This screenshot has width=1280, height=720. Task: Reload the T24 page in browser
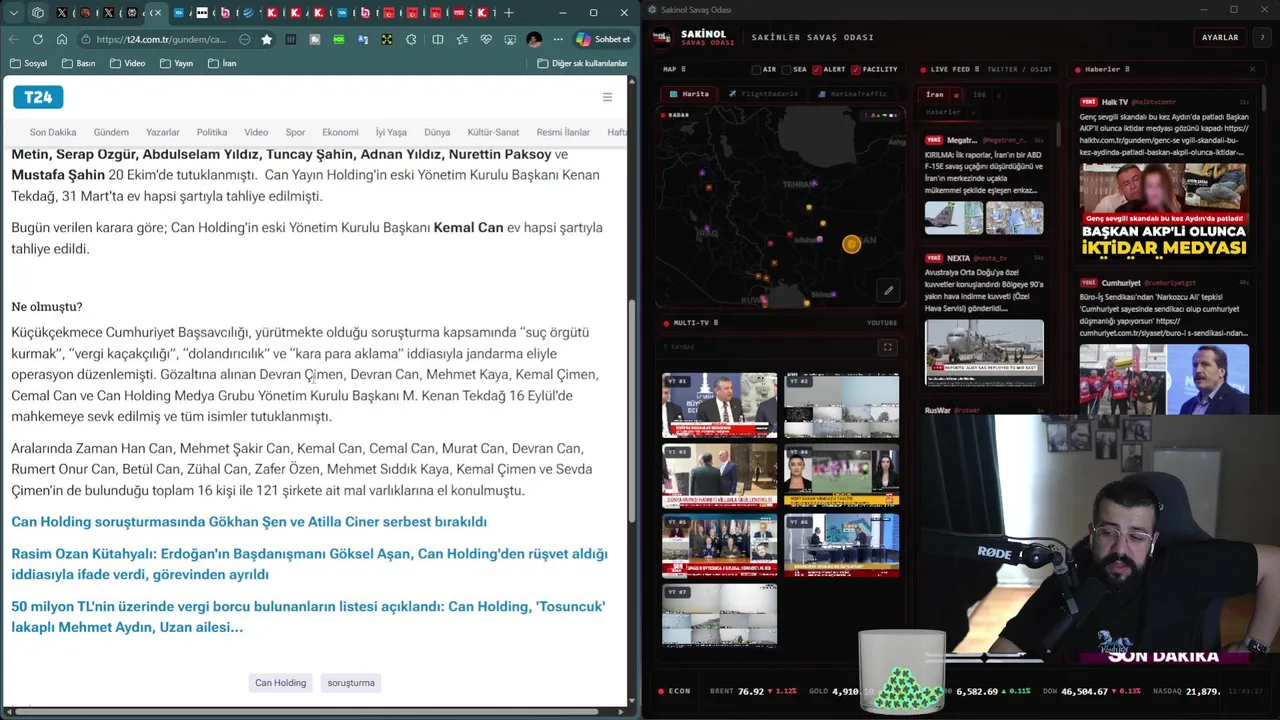[37, 39]
